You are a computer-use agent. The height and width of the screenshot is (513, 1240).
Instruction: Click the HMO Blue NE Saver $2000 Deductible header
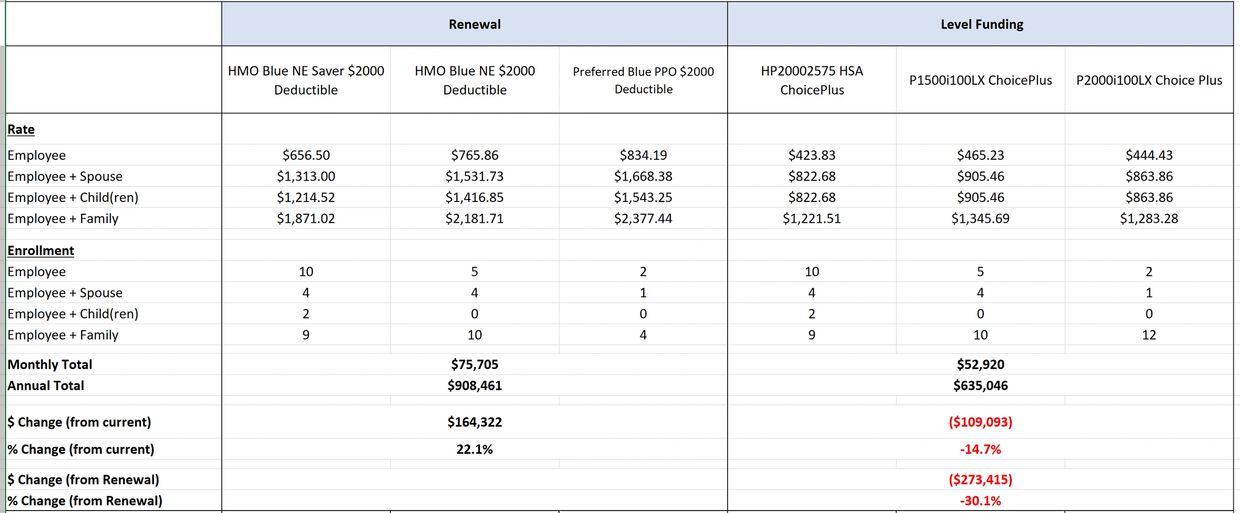(306, 80)
